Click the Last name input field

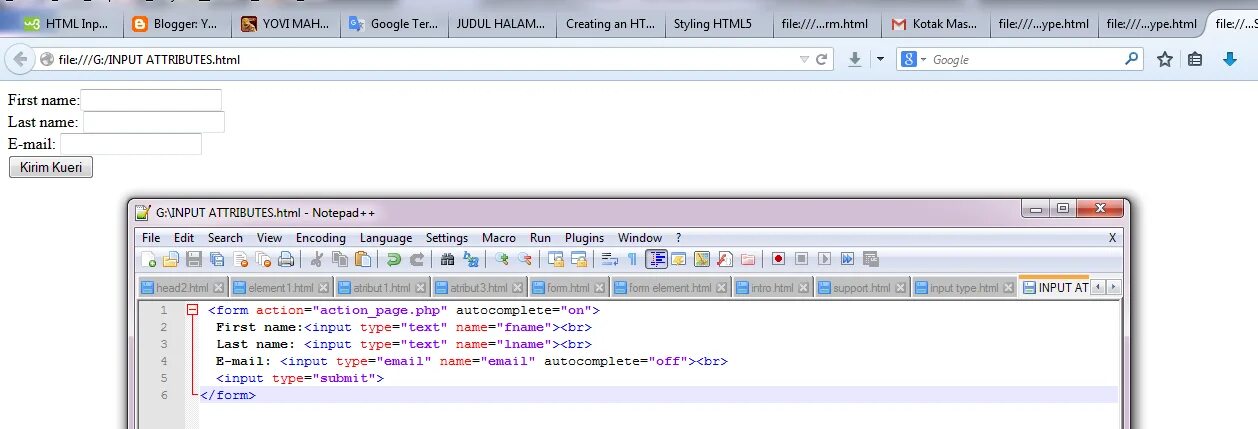point(153,122)
